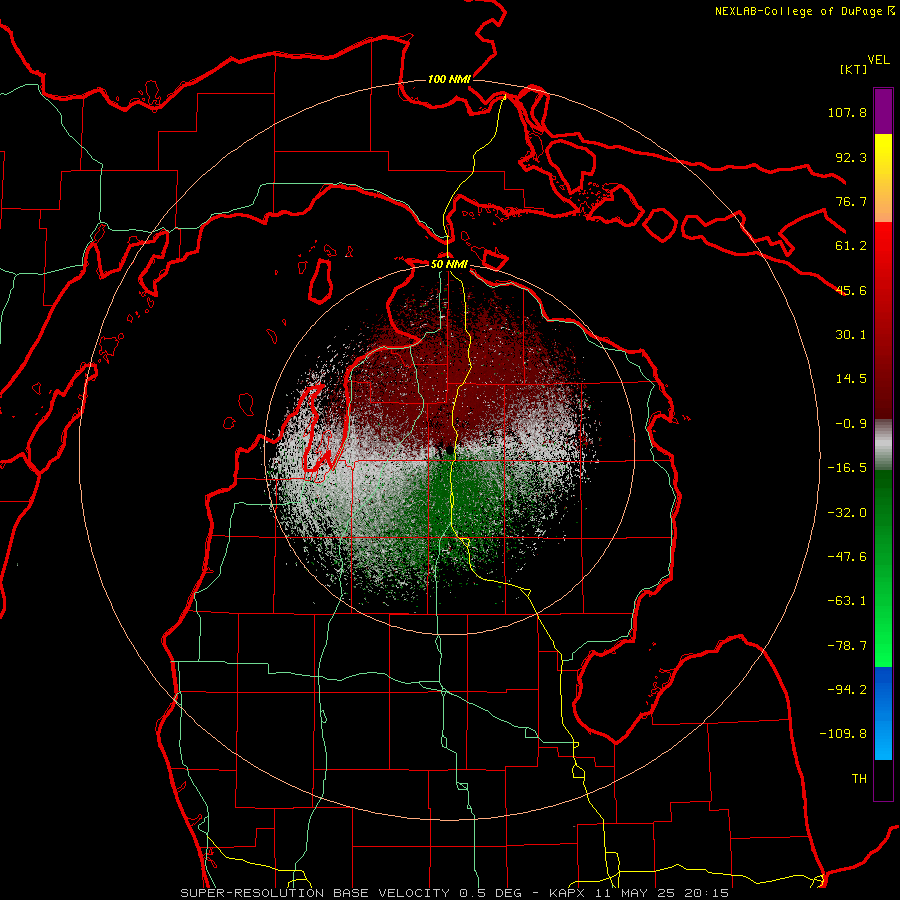
Task: Select the 30.1 scale value
Action: [851, 335]
